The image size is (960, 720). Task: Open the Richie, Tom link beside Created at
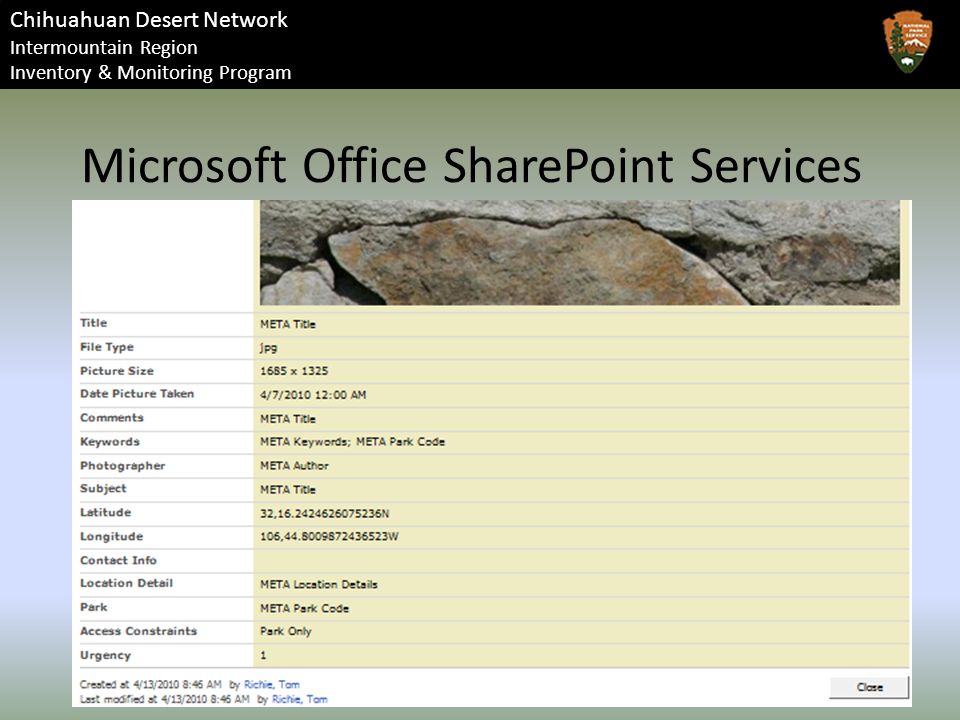tap(272, 684)
